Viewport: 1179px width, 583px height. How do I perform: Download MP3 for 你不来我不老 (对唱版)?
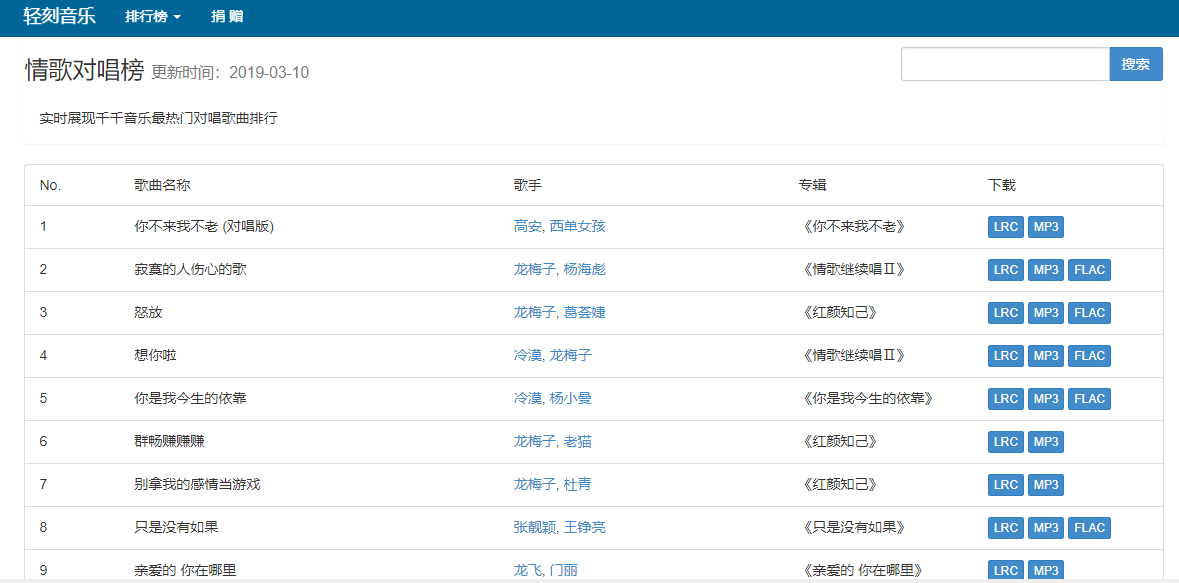click(x=1045, y=227)
